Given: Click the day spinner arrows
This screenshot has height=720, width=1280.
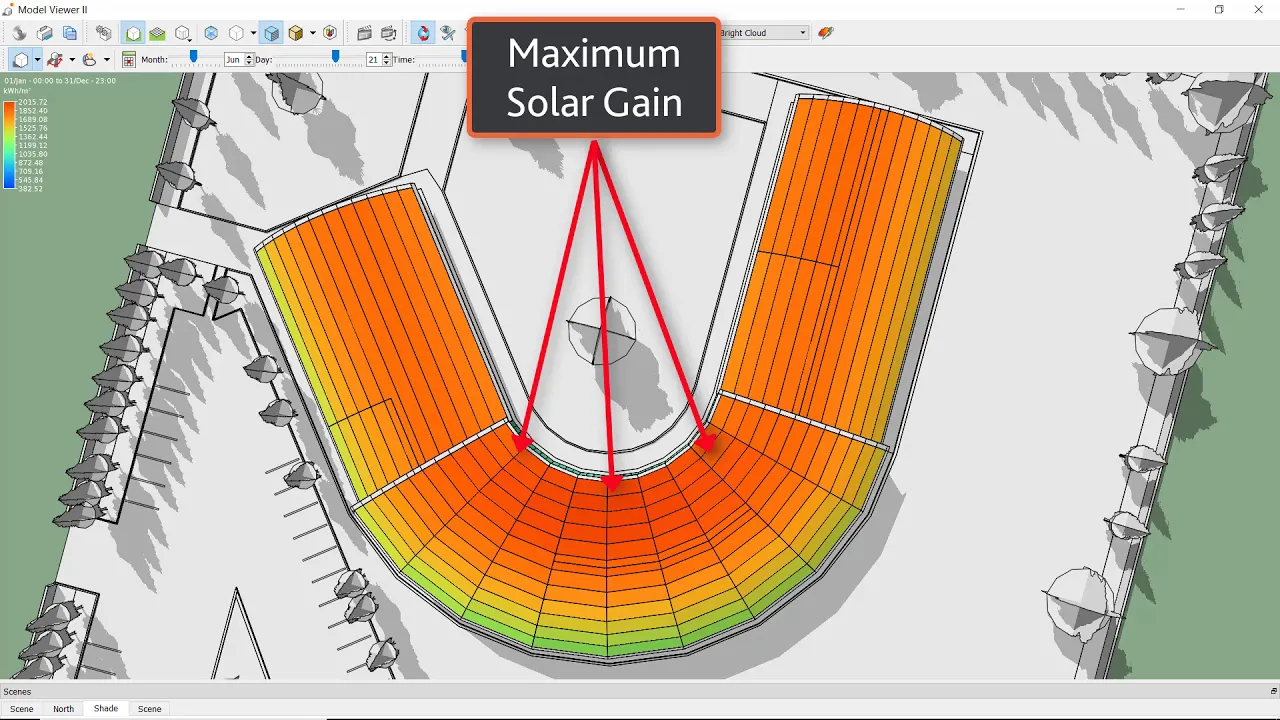Looking at the screenshot, I should pos(387,60).
